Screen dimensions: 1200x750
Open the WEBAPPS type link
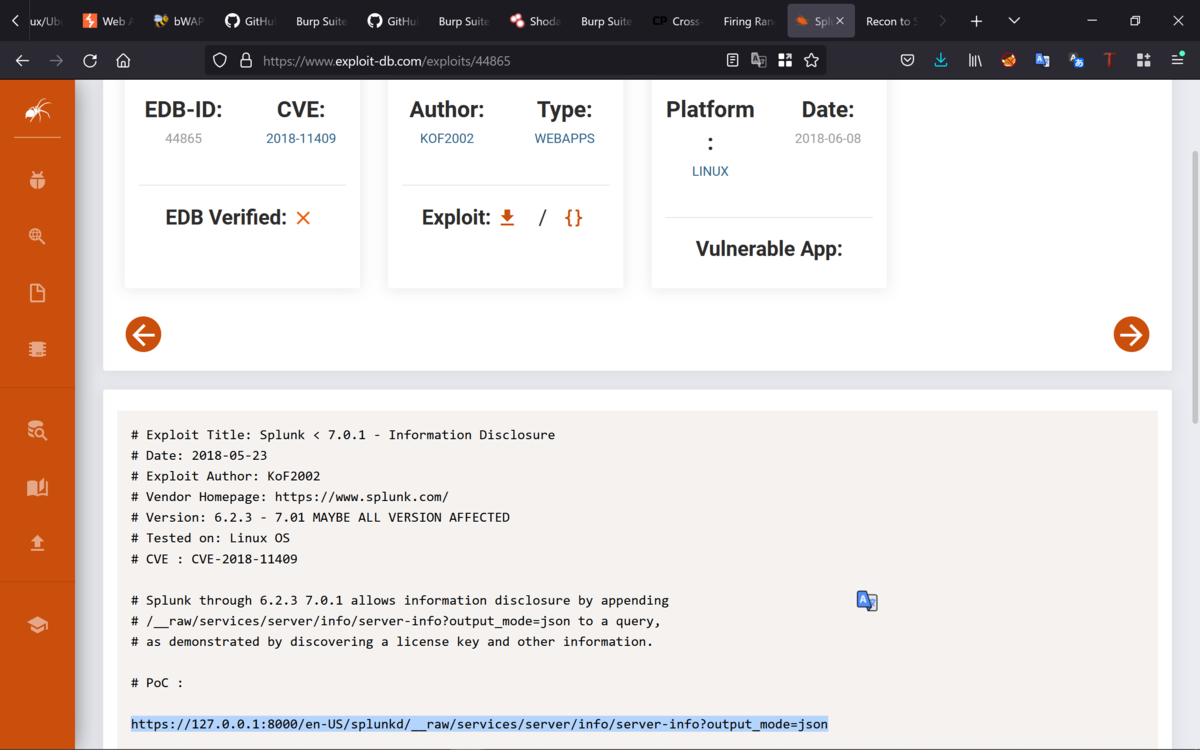[565, 139]
